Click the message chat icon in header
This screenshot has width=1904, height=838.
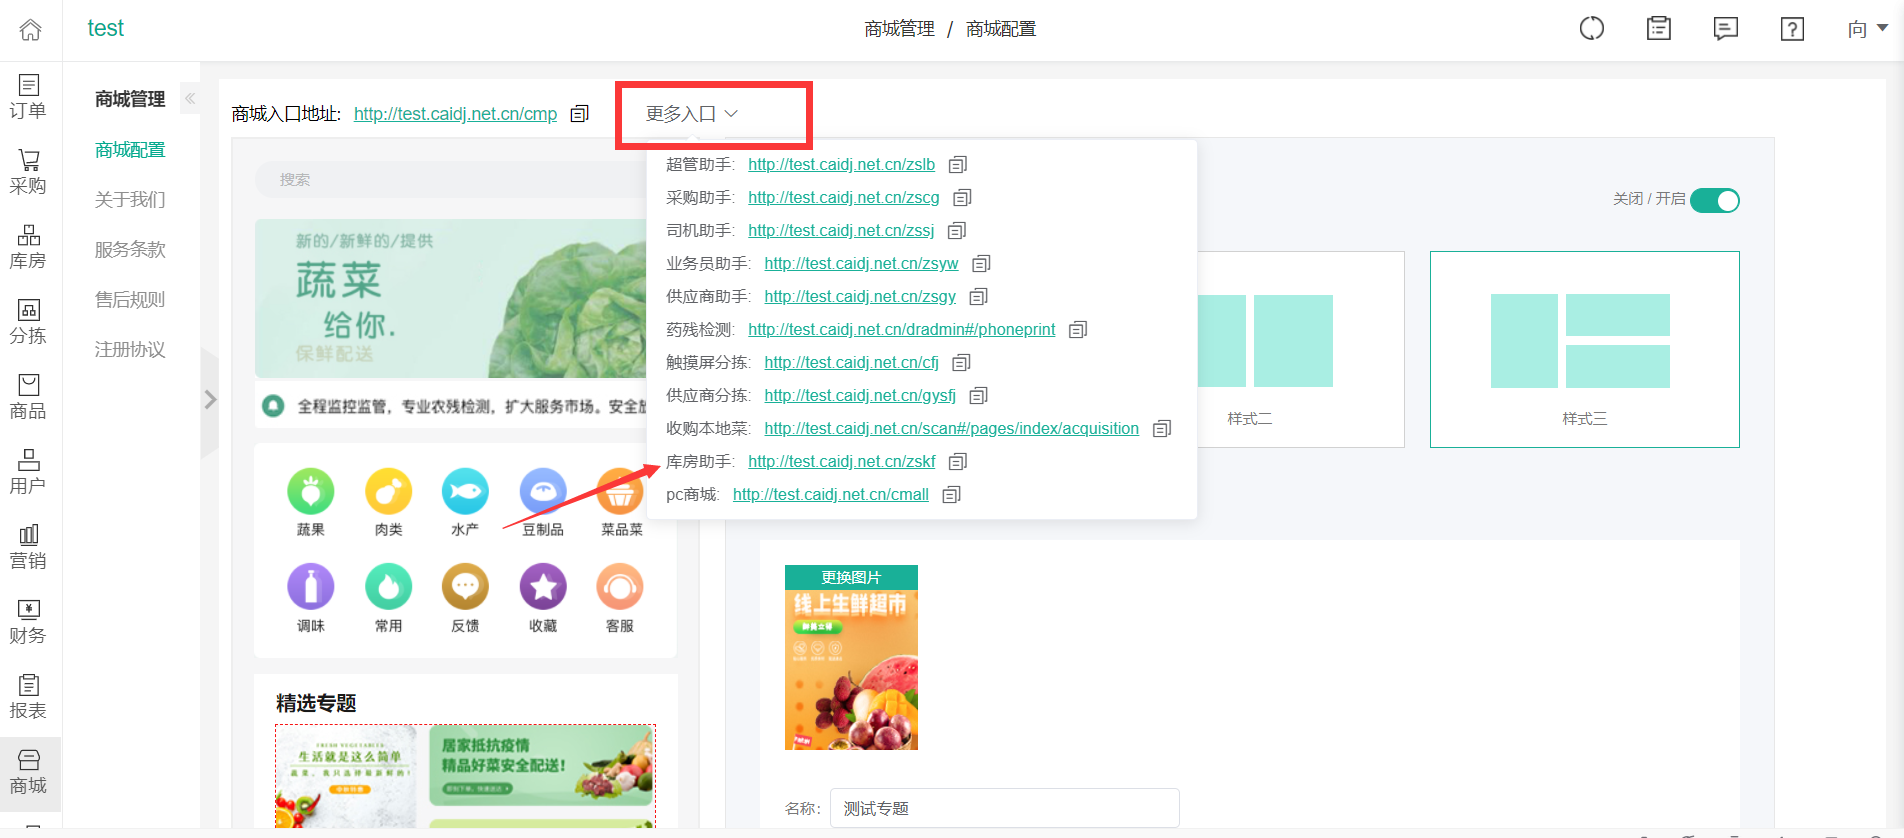coord(1725,29)
